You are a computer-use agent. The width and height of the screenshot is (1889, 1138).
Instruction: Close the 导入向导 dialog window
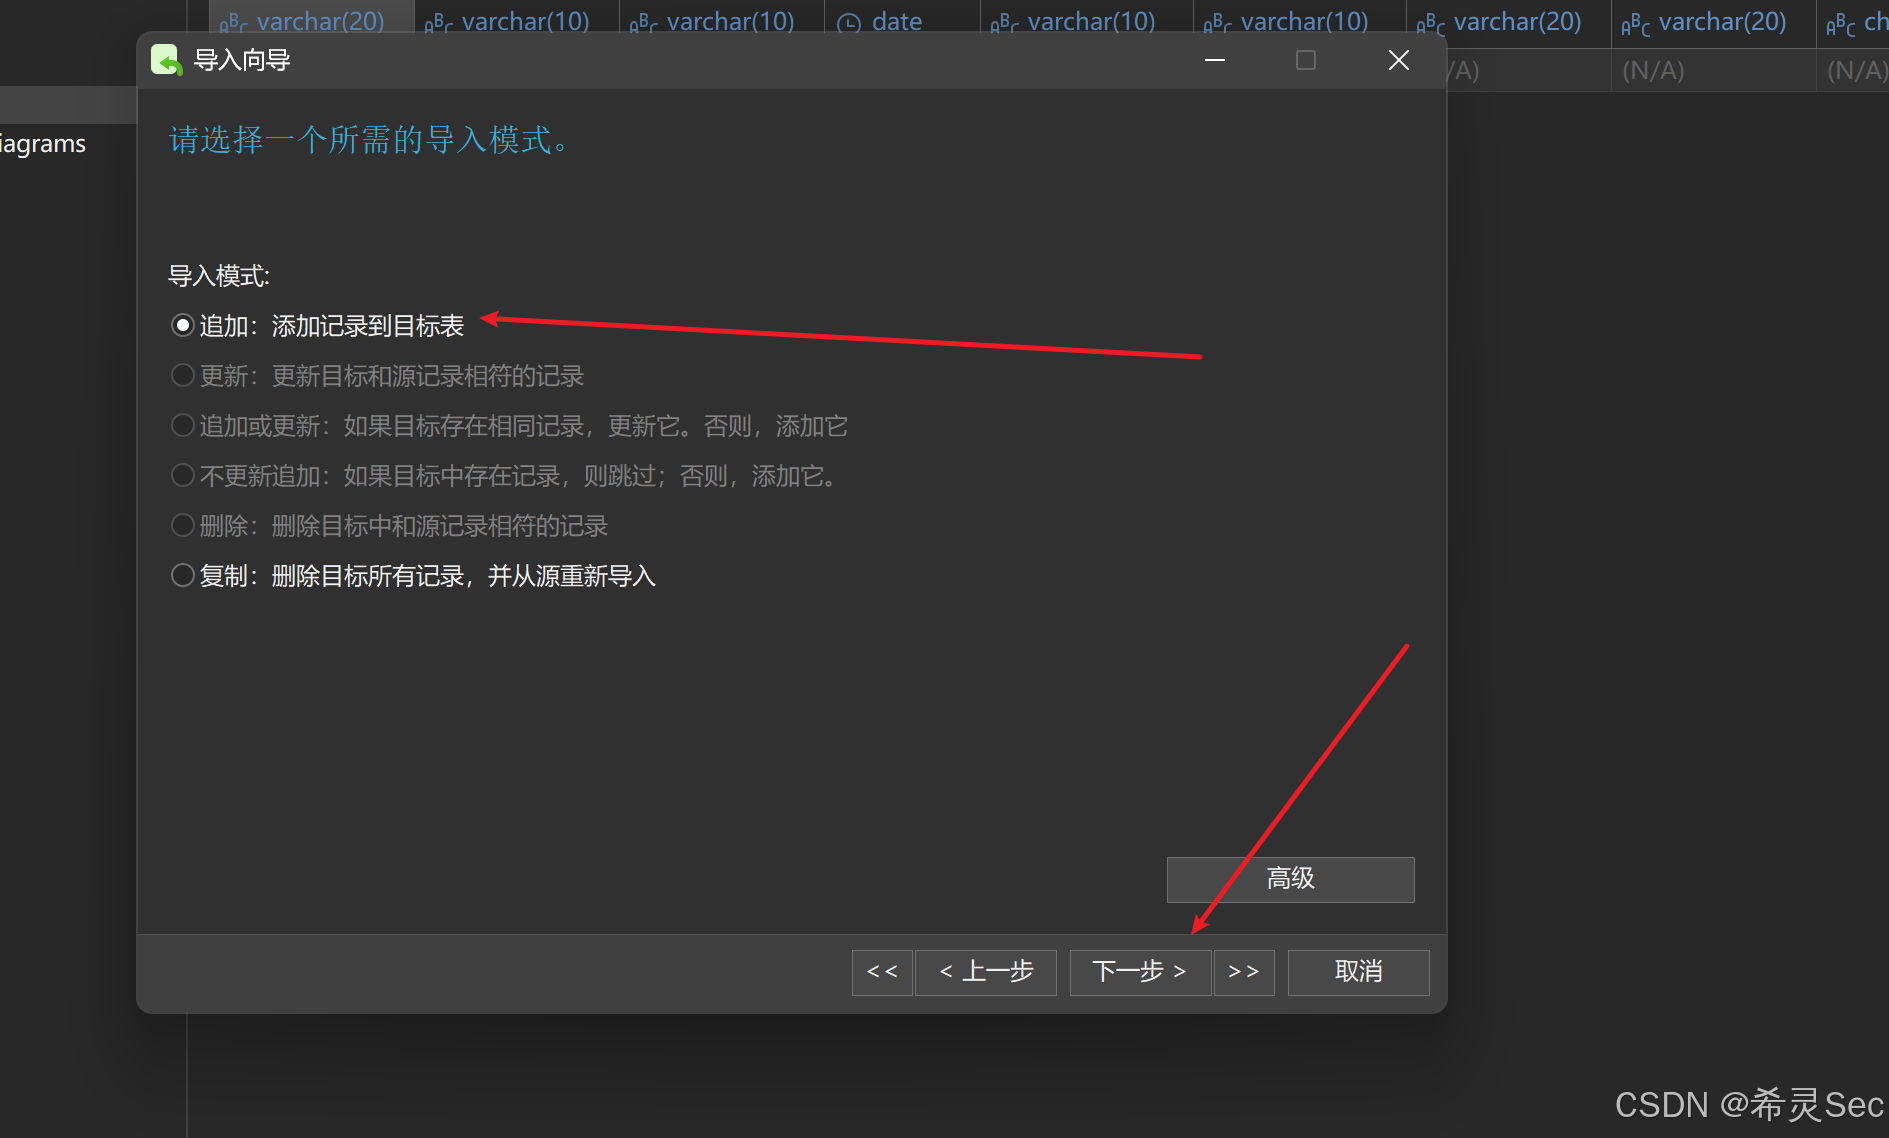tap(1399, 60)
